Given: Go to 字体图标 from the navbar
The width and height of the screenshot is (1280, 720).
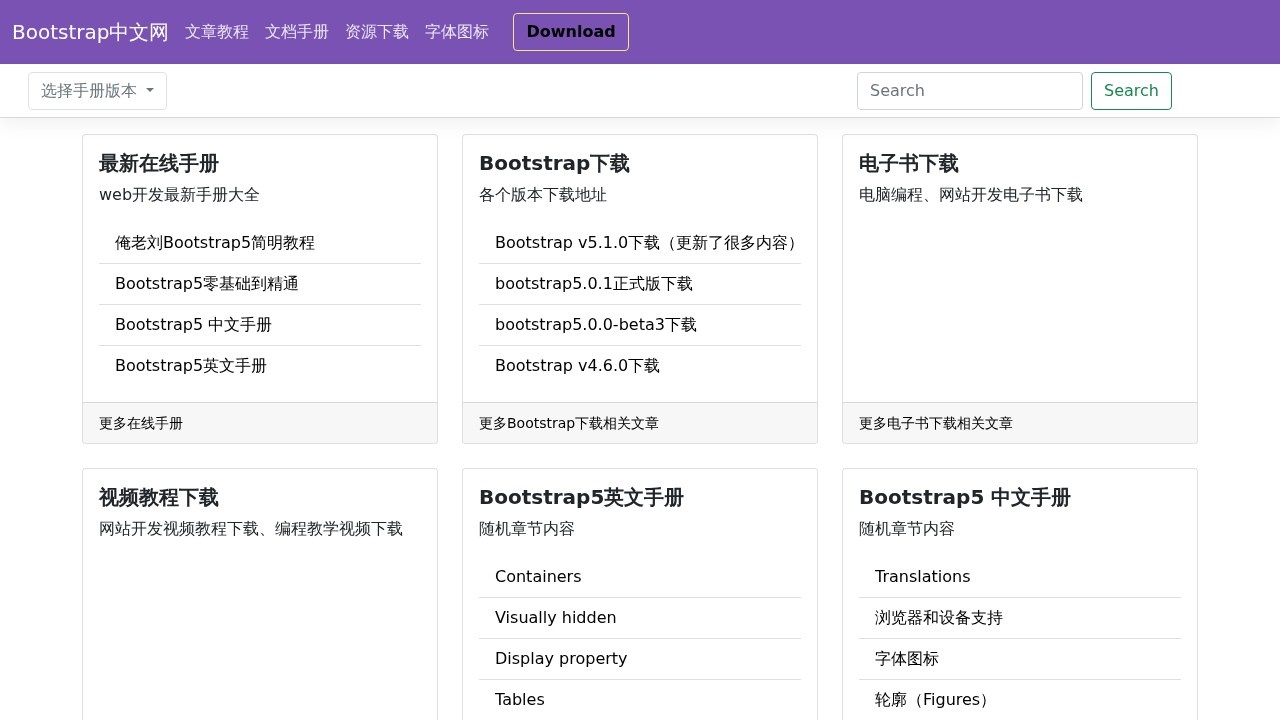Looking at the screenshot, I should [457, 32].
